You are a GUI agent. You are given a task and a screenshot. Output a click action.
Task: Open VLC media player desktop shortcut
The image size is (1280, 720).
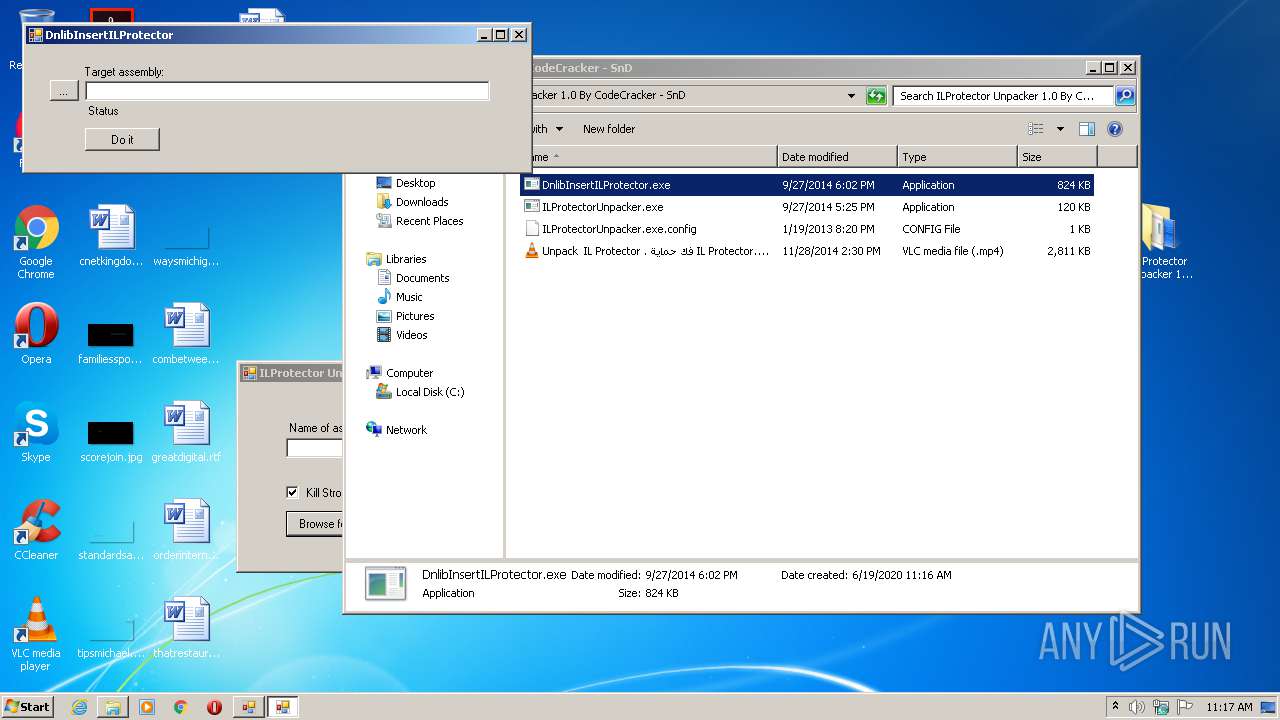tap(36, 634)
